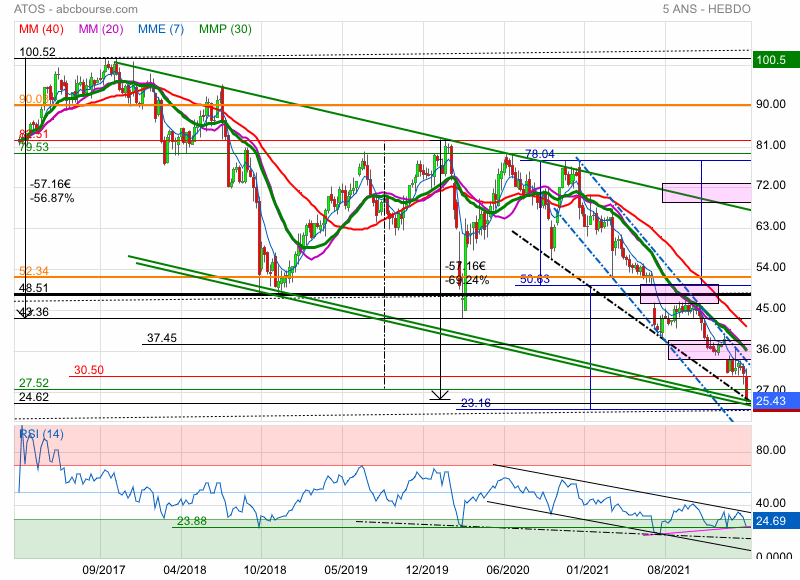Select the purple "MM (20)" legend entry

click(101, 29)
